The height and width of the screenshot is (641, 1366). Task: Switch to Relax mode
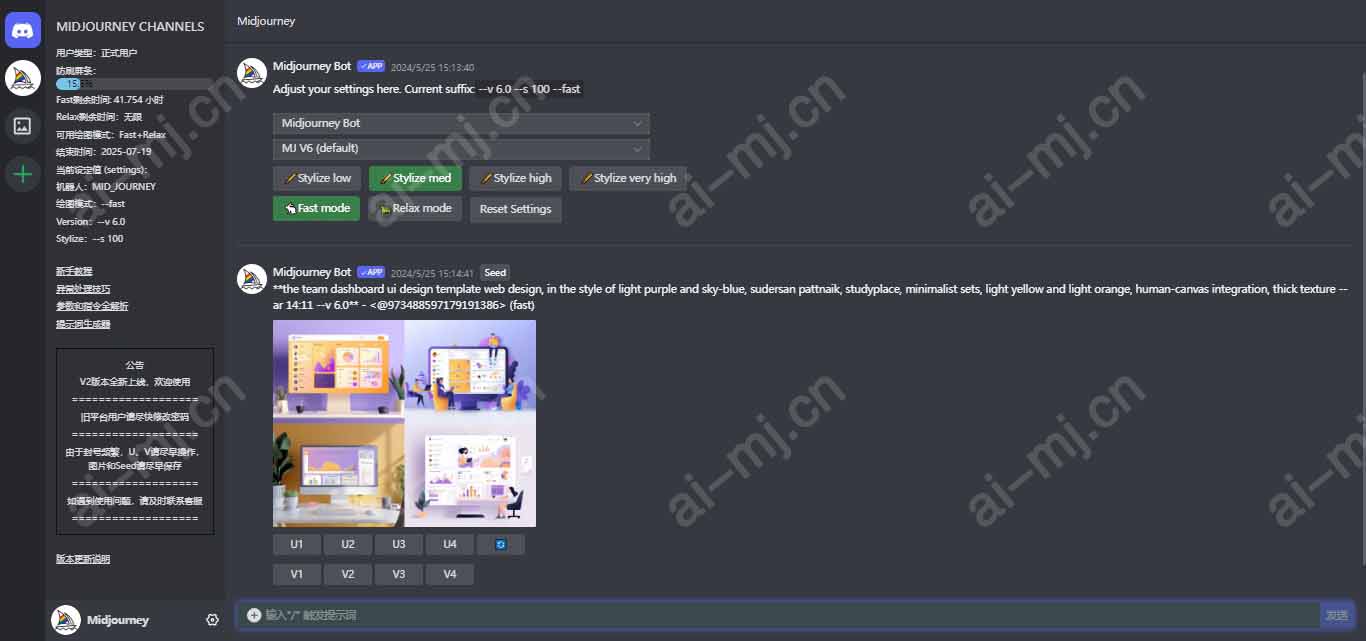point(415,208)
